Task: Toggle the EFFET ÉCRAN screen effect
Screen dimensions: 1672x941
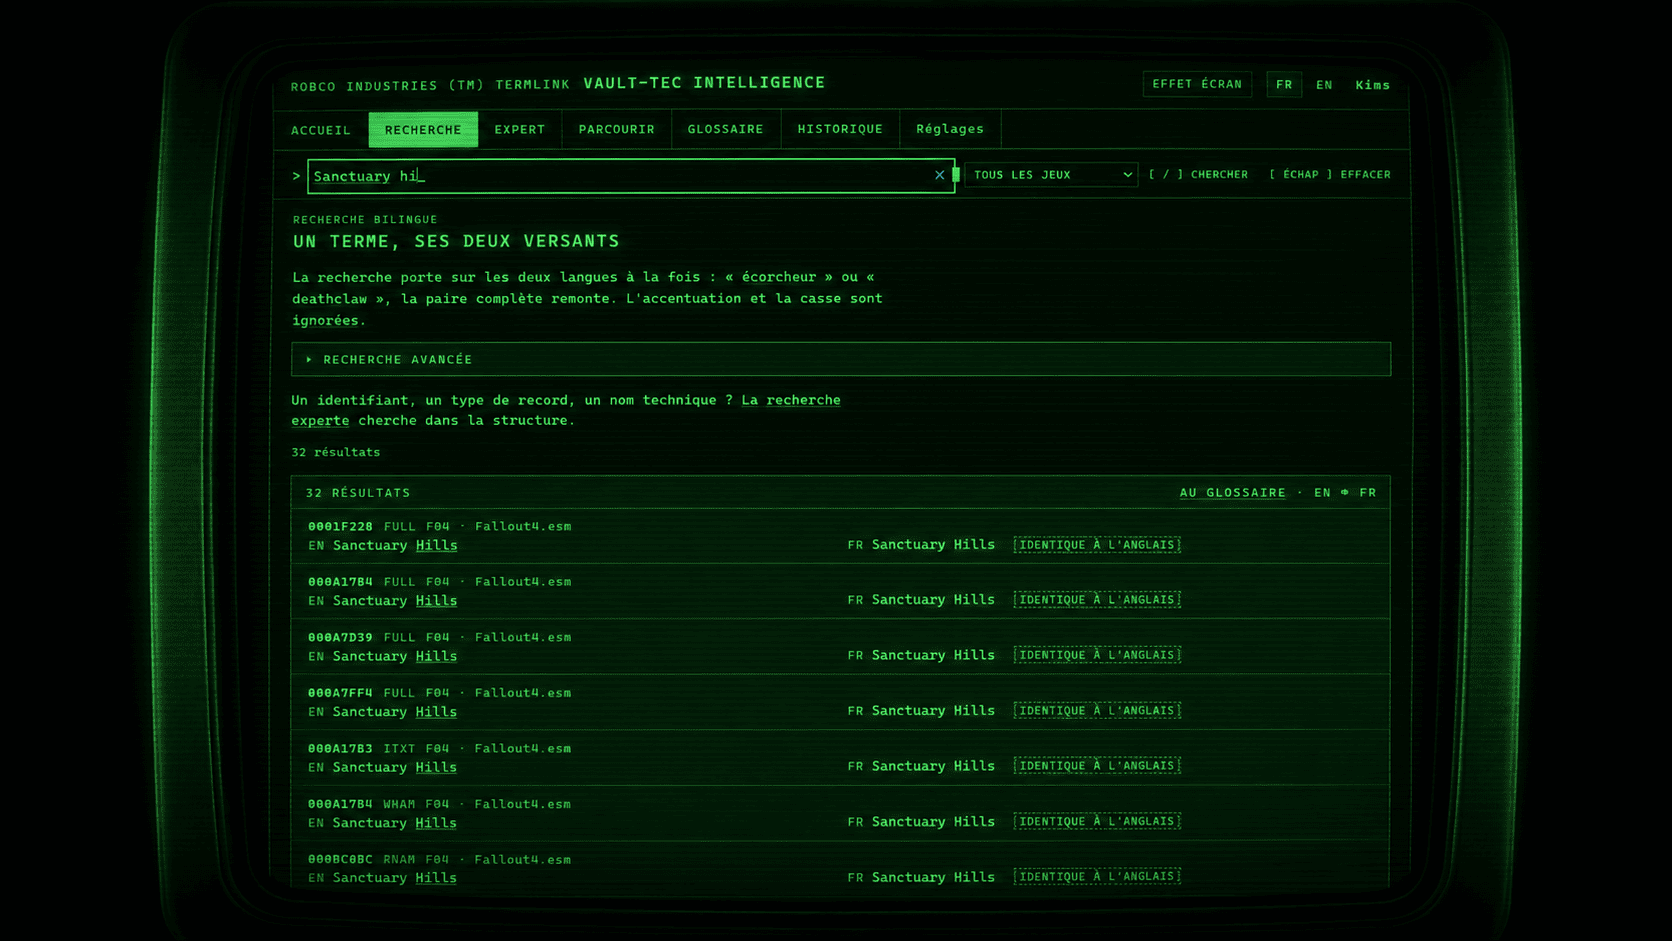Action: coord(1197,84)
